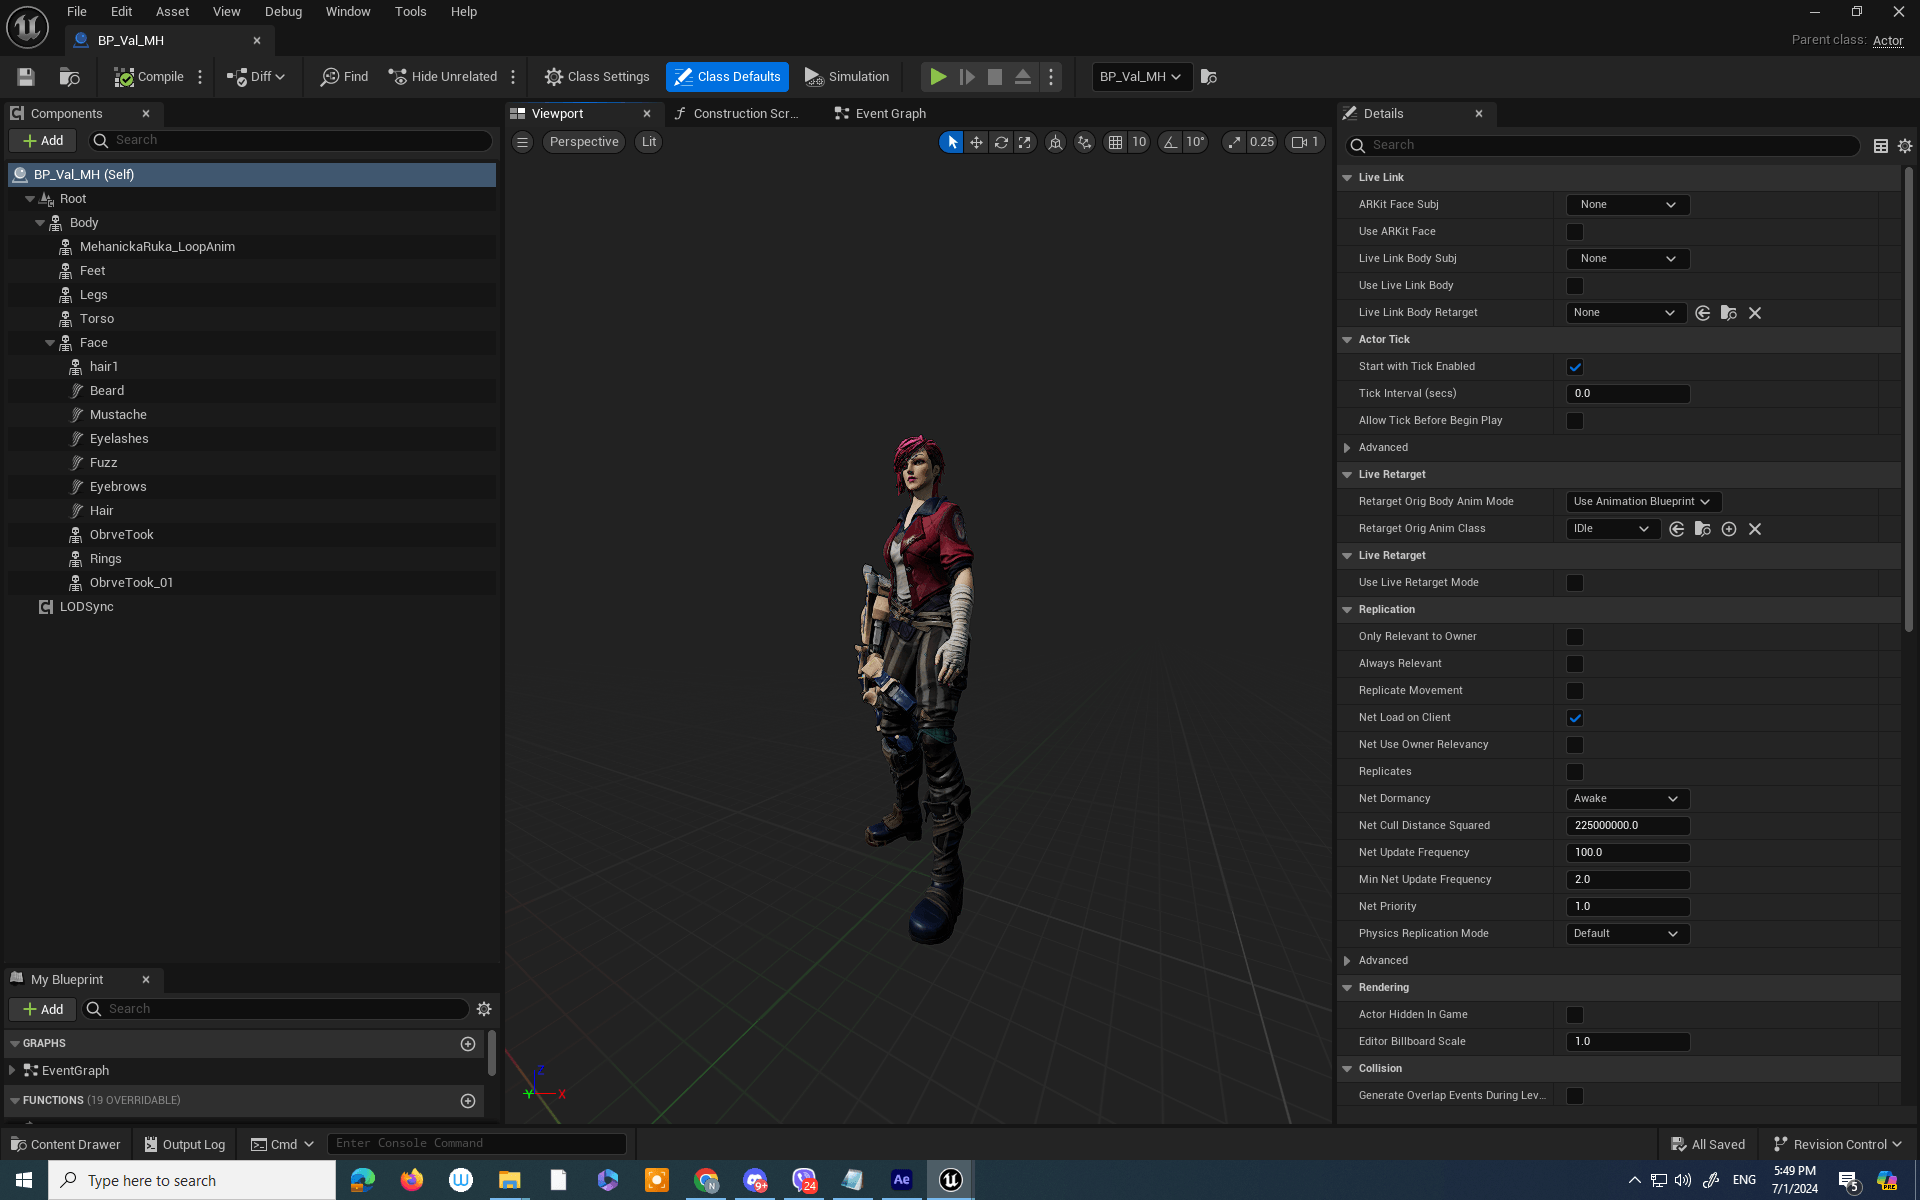Toggle scale snapping icon
The image size is (1920, 1200).
[x=1234, y=142]
